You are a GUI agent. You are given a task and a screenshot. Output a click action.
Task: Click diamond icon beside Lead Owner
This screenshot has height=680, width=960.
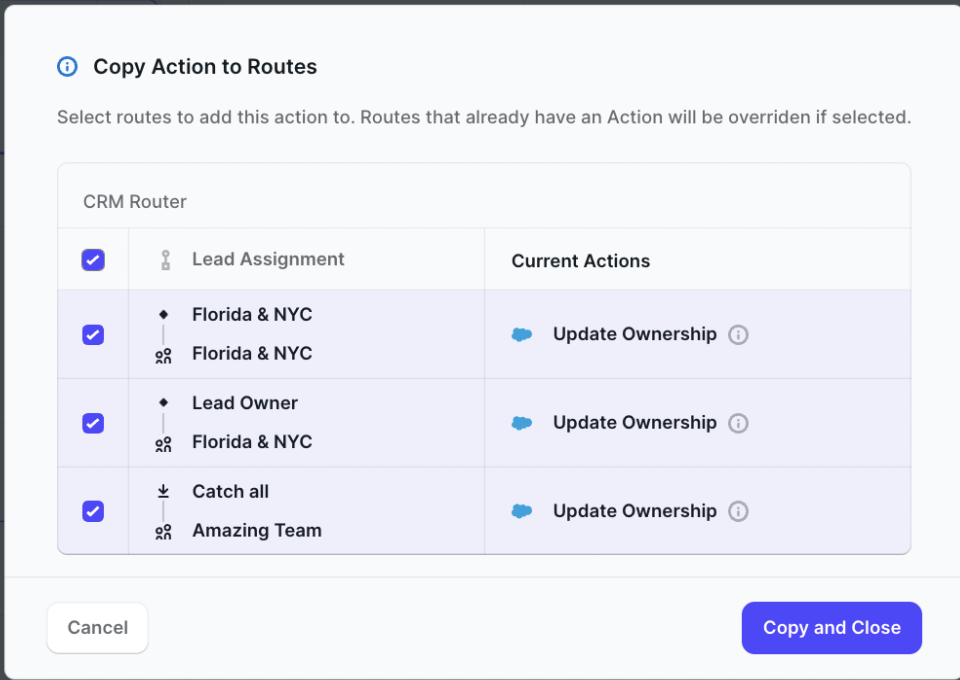[163, 403]
